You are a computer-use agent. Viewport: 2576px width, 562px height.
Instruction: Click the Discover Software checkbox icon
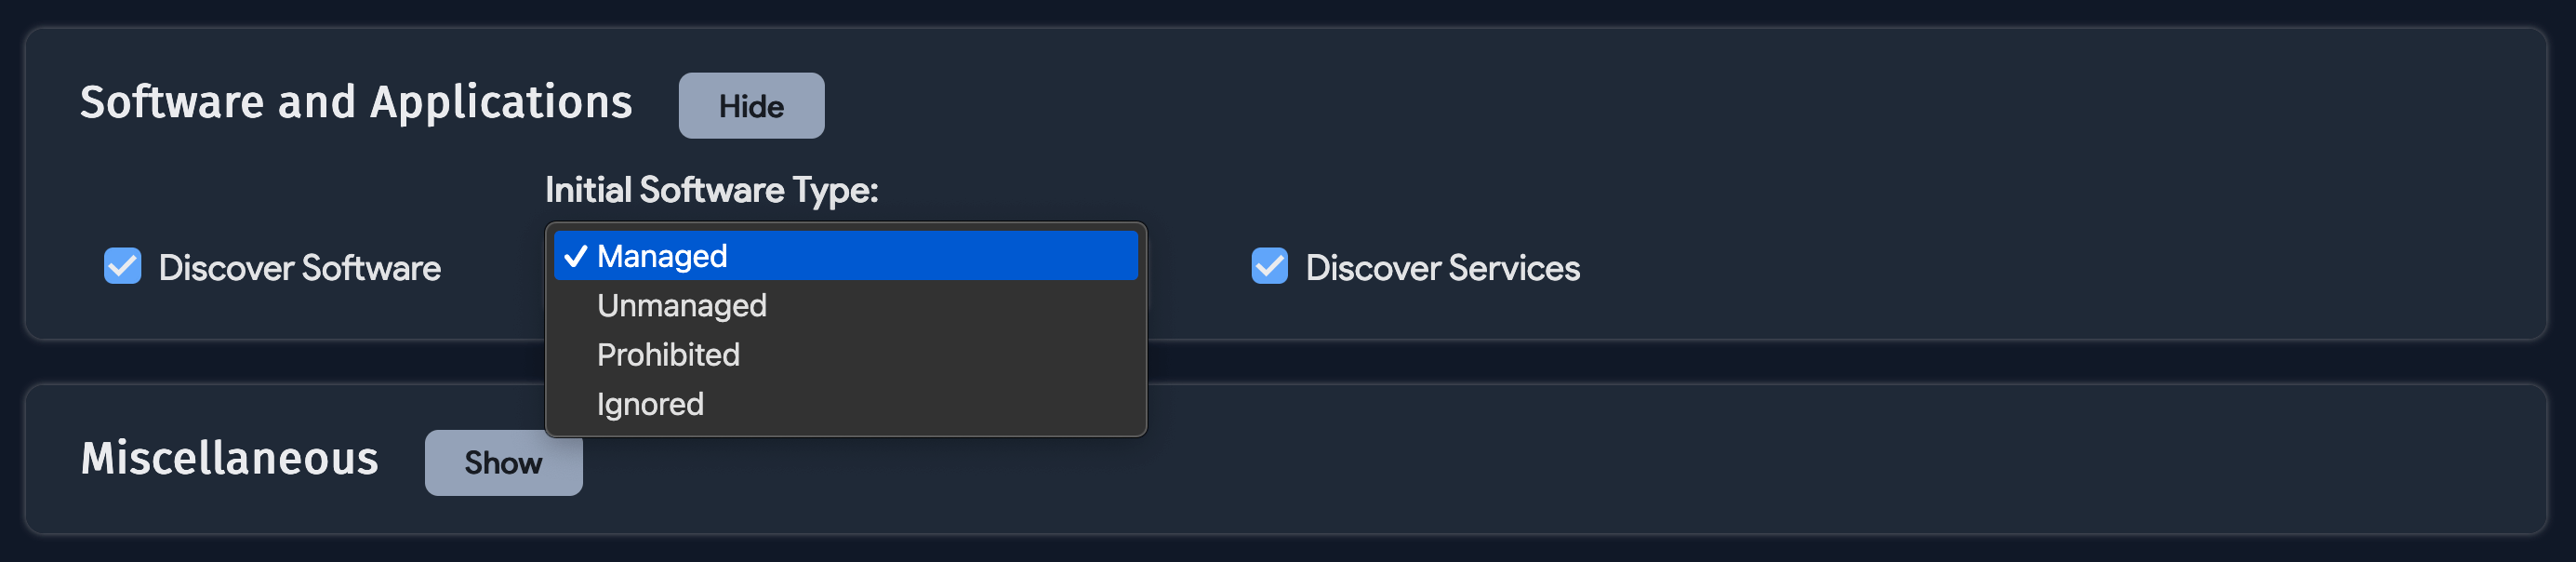click(122, 267)
